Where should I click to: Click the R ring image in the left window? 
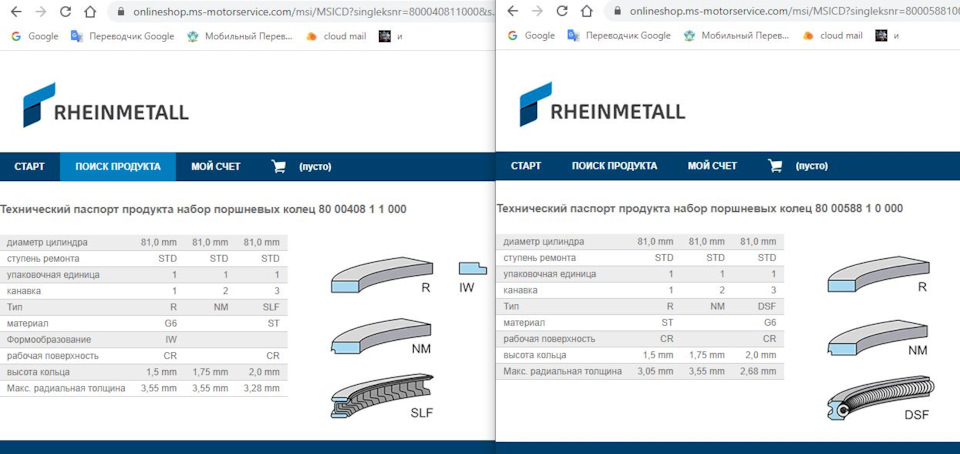(382, 274)
